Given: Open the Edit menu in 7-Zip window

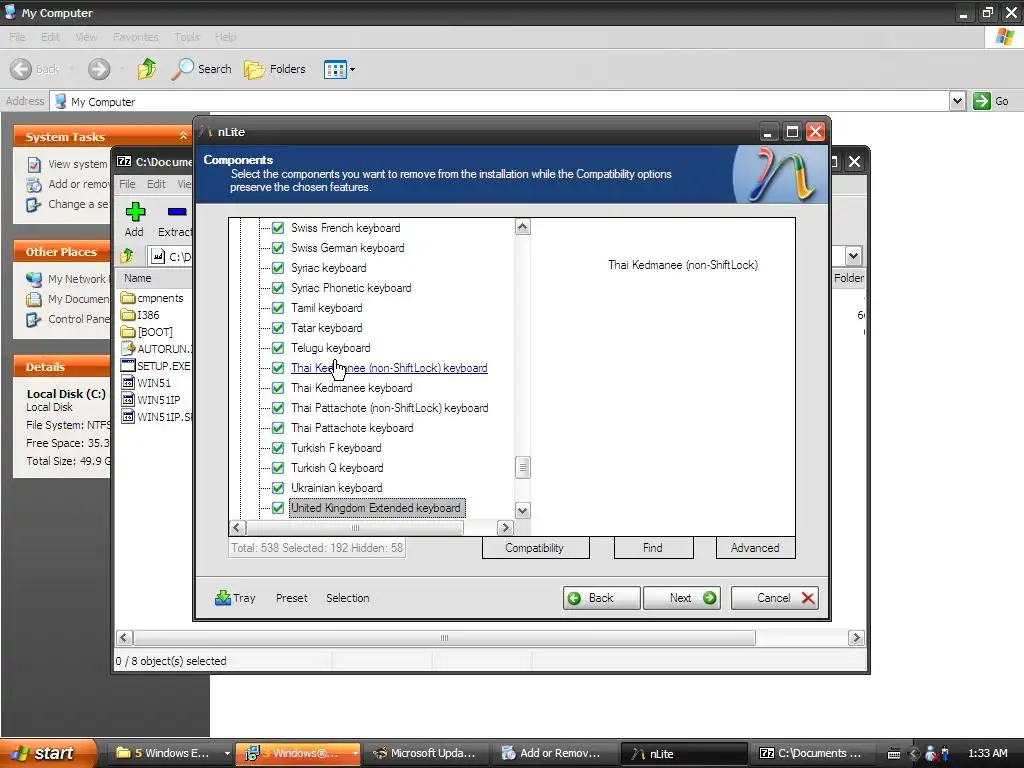Looking at the screenshot, I should (x=156, y=184).
